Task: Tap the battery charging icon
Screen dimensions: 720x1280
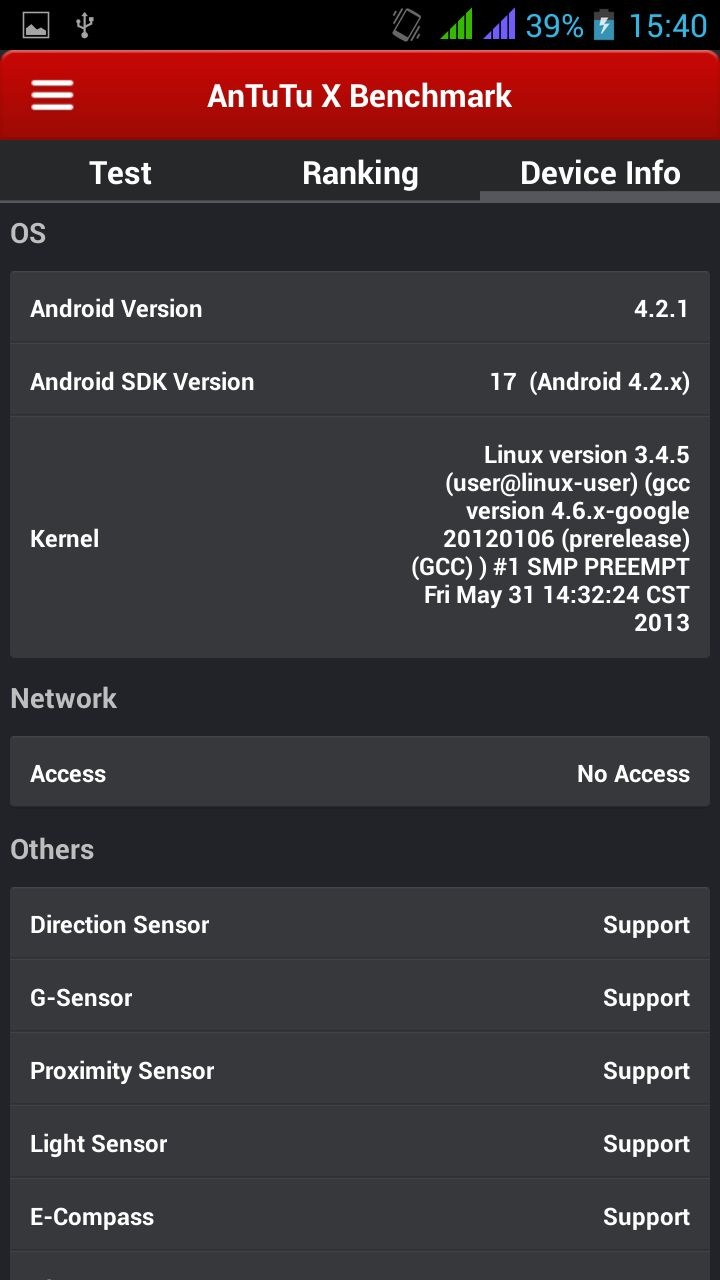Action: [x=604, y=25]
